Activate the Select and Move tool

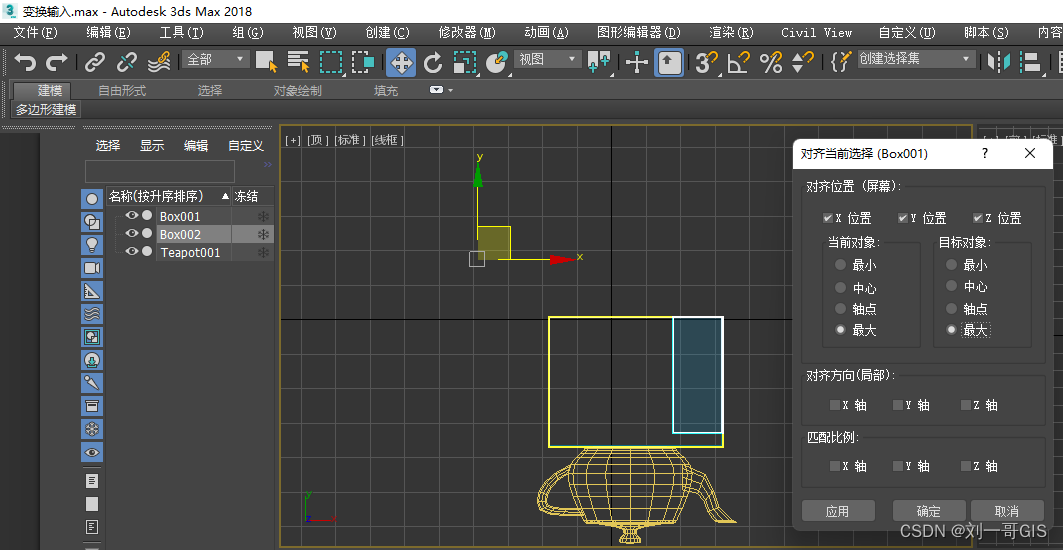click(401, 62)
